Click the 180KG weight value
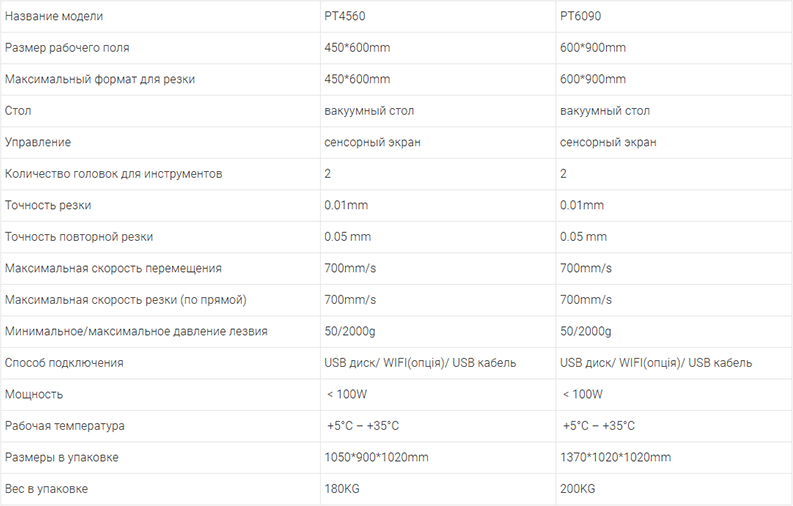 [x=342, y=489]
